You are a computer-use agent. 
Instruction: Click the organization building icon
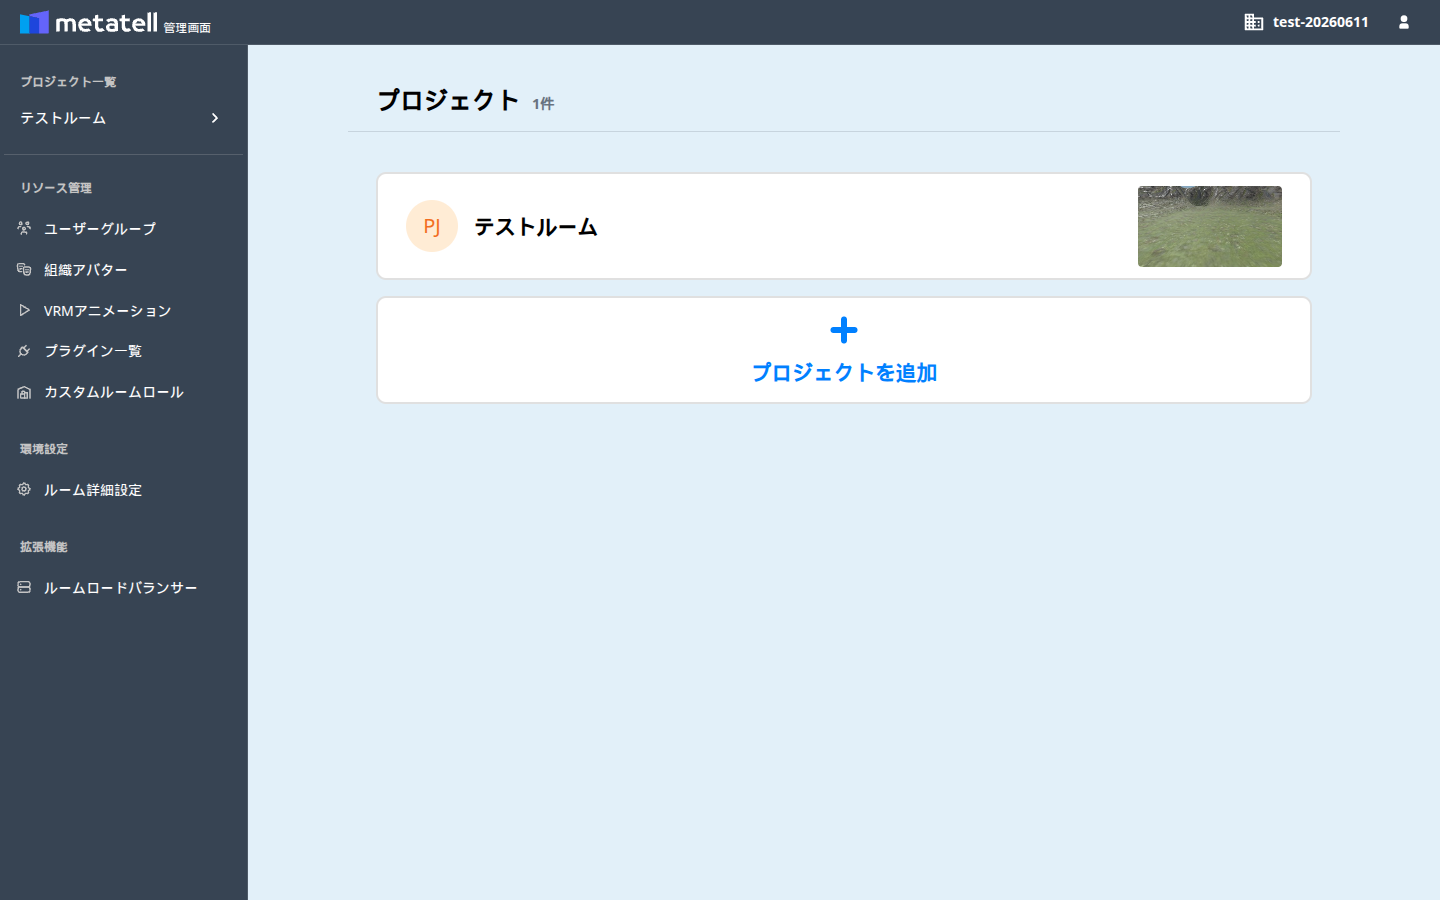point(1253,22)
